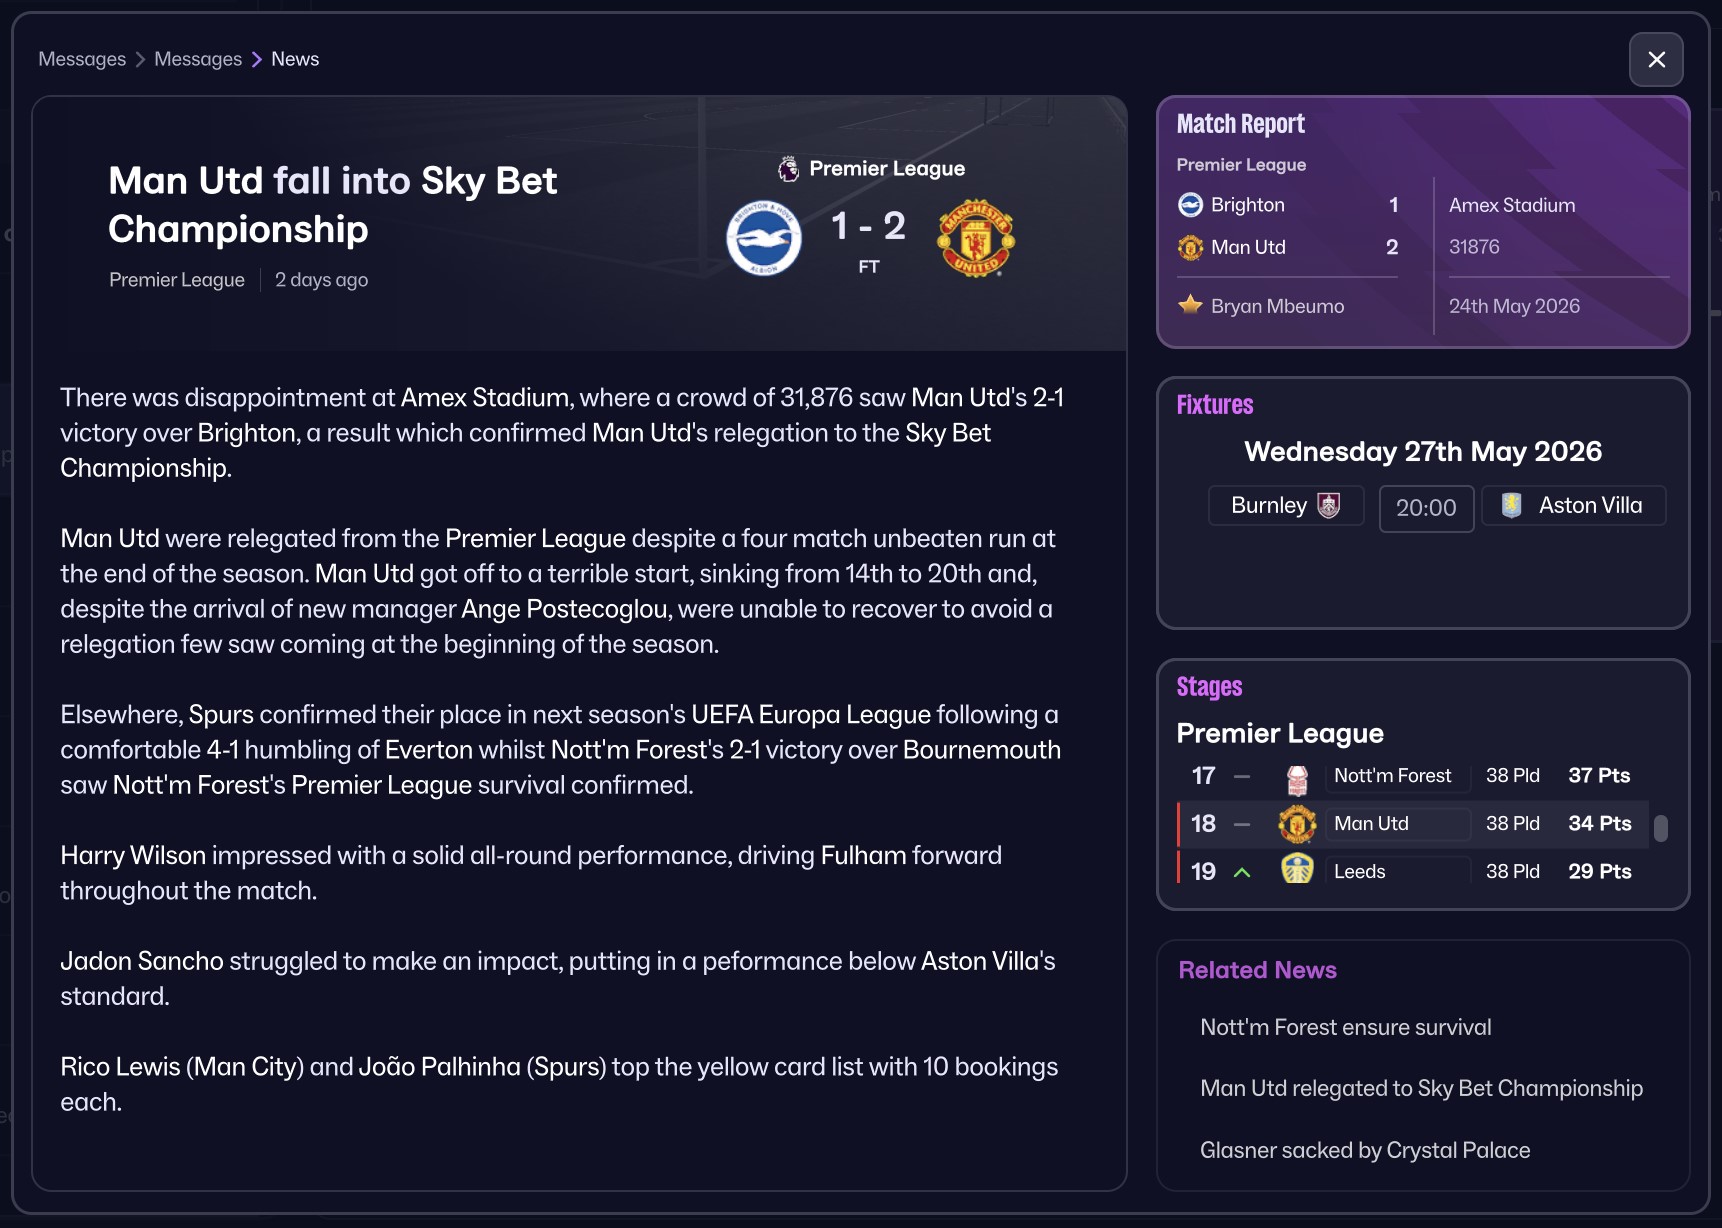Image resolution: width=1722 pixels, height=1228 pixels.
Task: Click the Brighton club crest in header
Action: (763, 240)
